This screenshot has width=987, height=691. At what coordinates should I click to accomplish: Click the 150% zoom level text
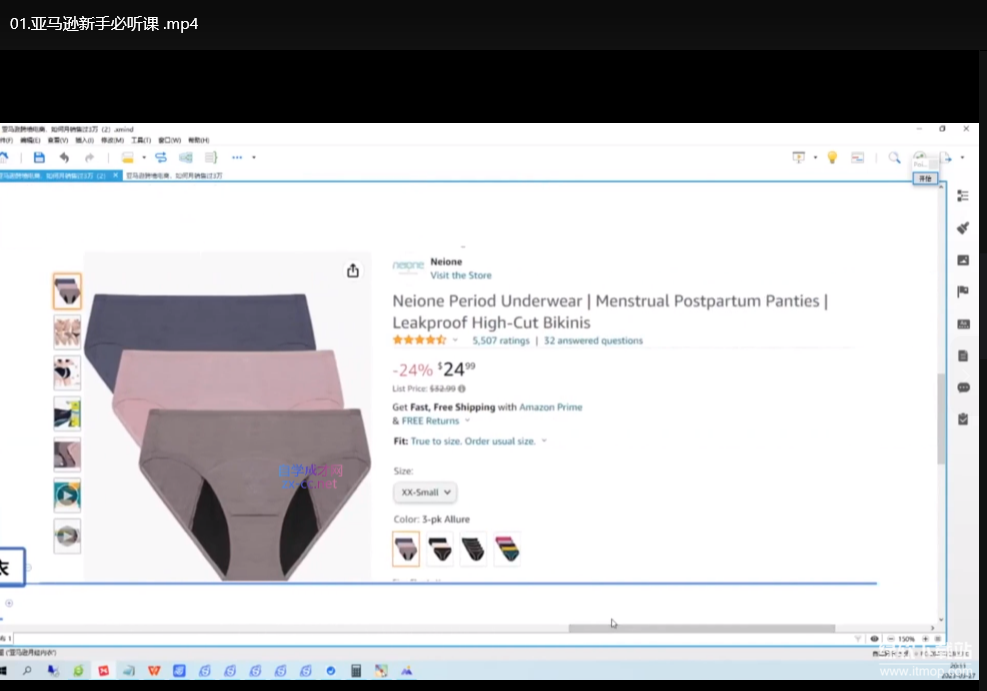coord(906,639)
